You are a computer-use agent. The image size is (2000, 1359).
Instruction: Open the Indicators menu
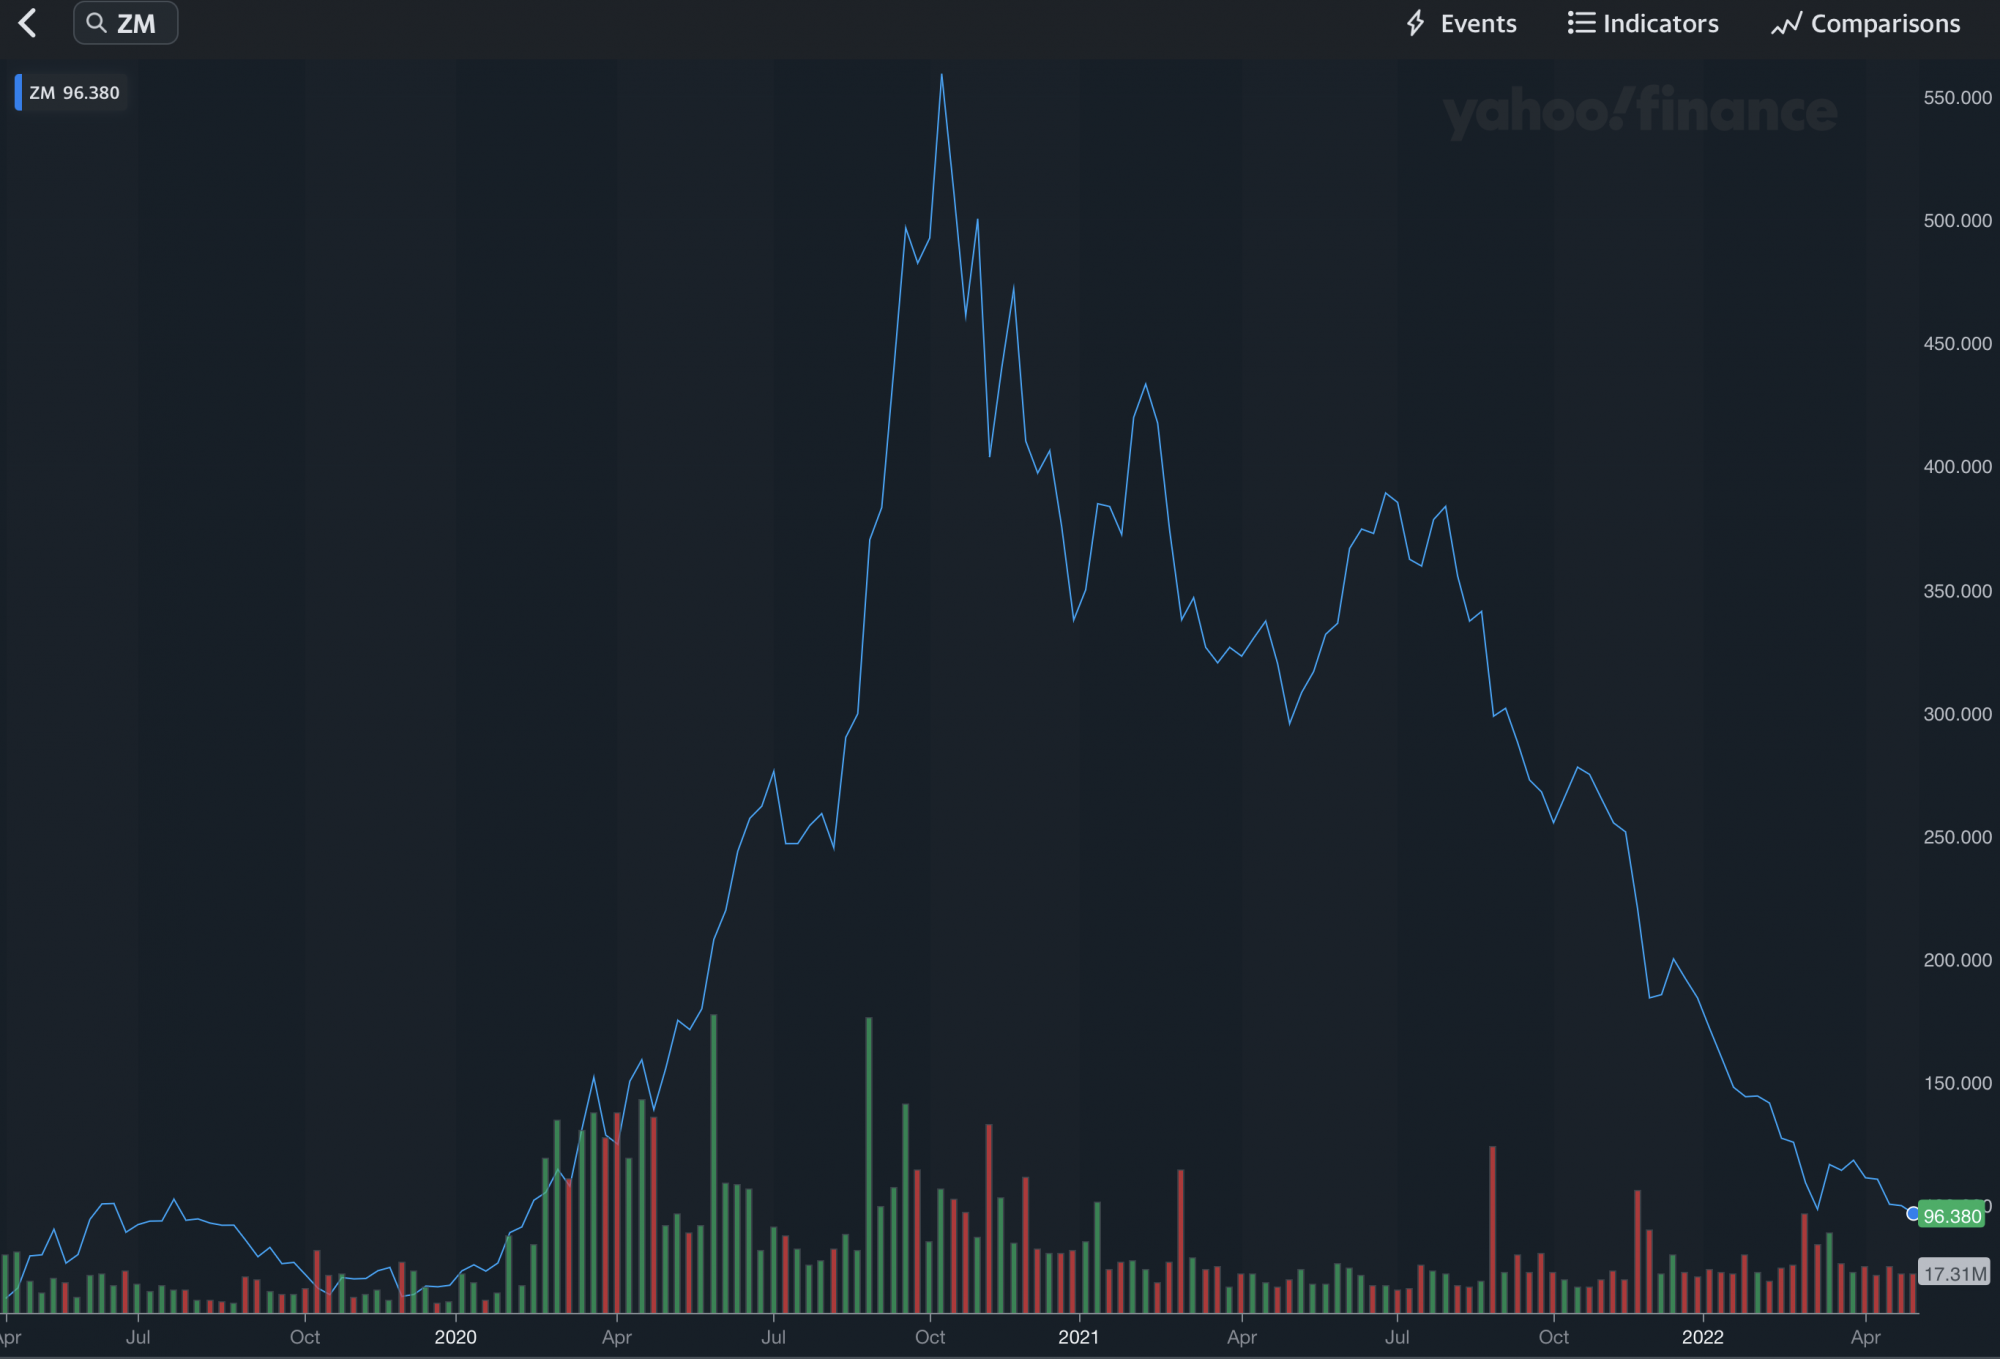pyautogui.click(x=1643, y=23)
